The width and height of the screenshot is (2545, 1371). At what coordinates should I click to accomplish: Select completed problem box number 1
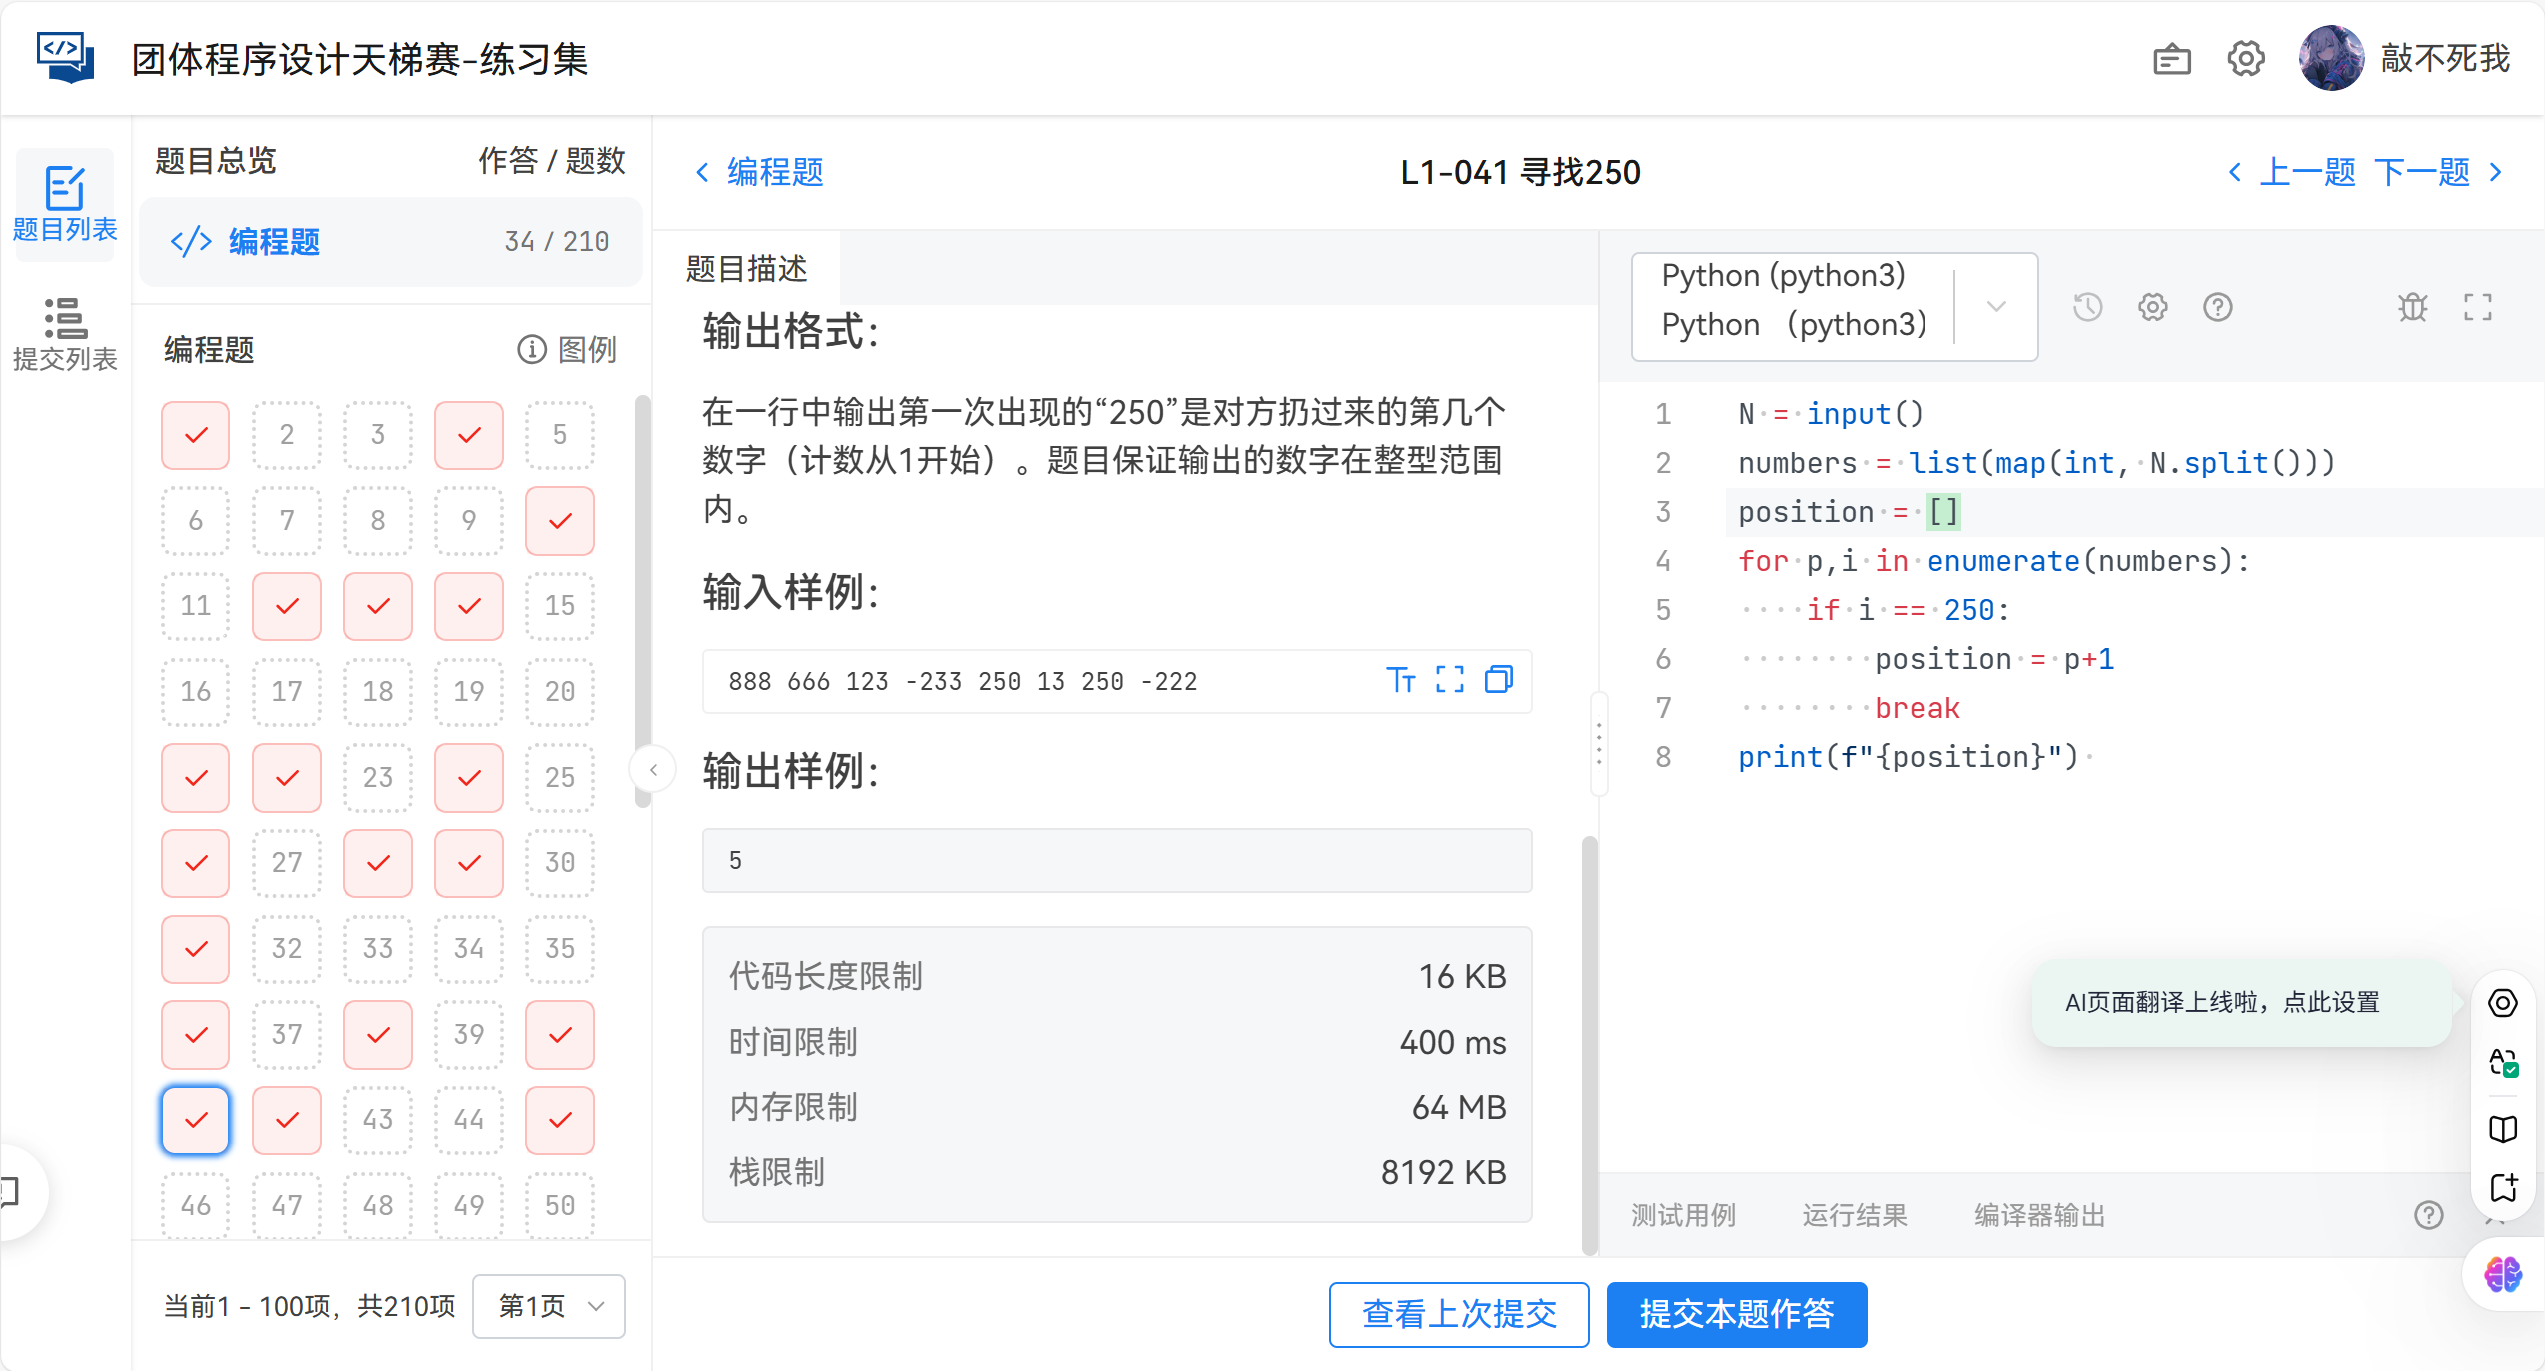(196, 435)
